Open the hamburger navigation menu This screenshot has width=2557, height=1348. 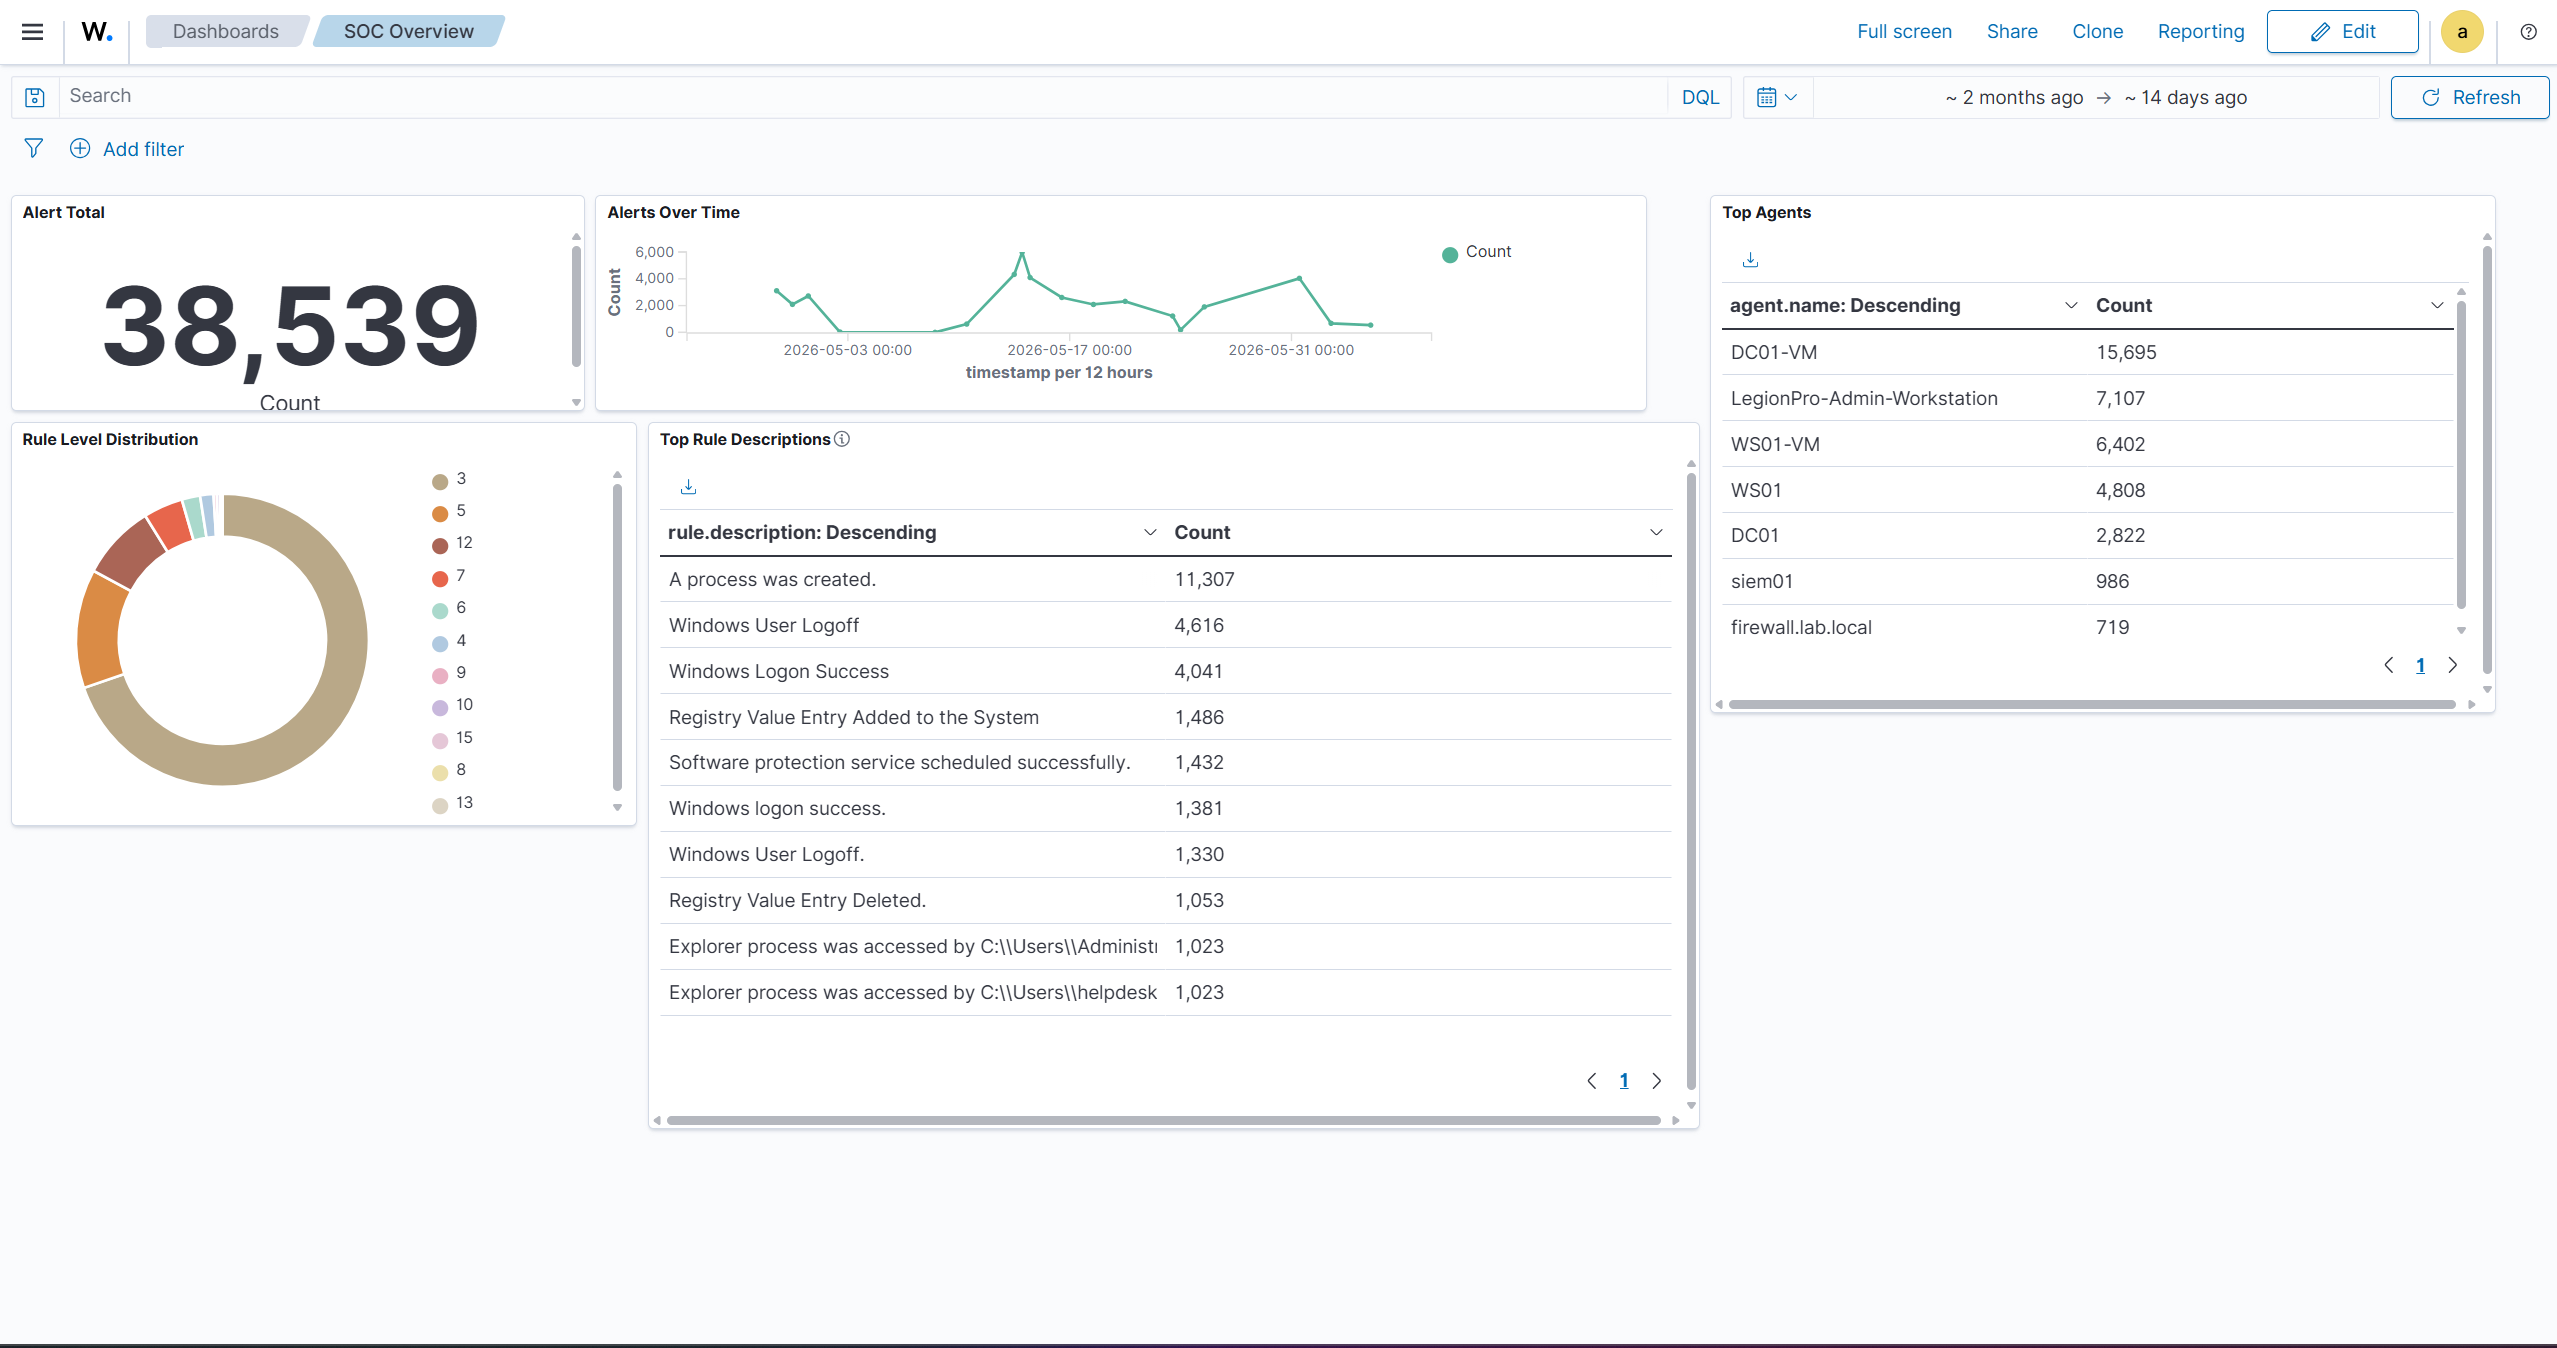(x=32, y=32)
